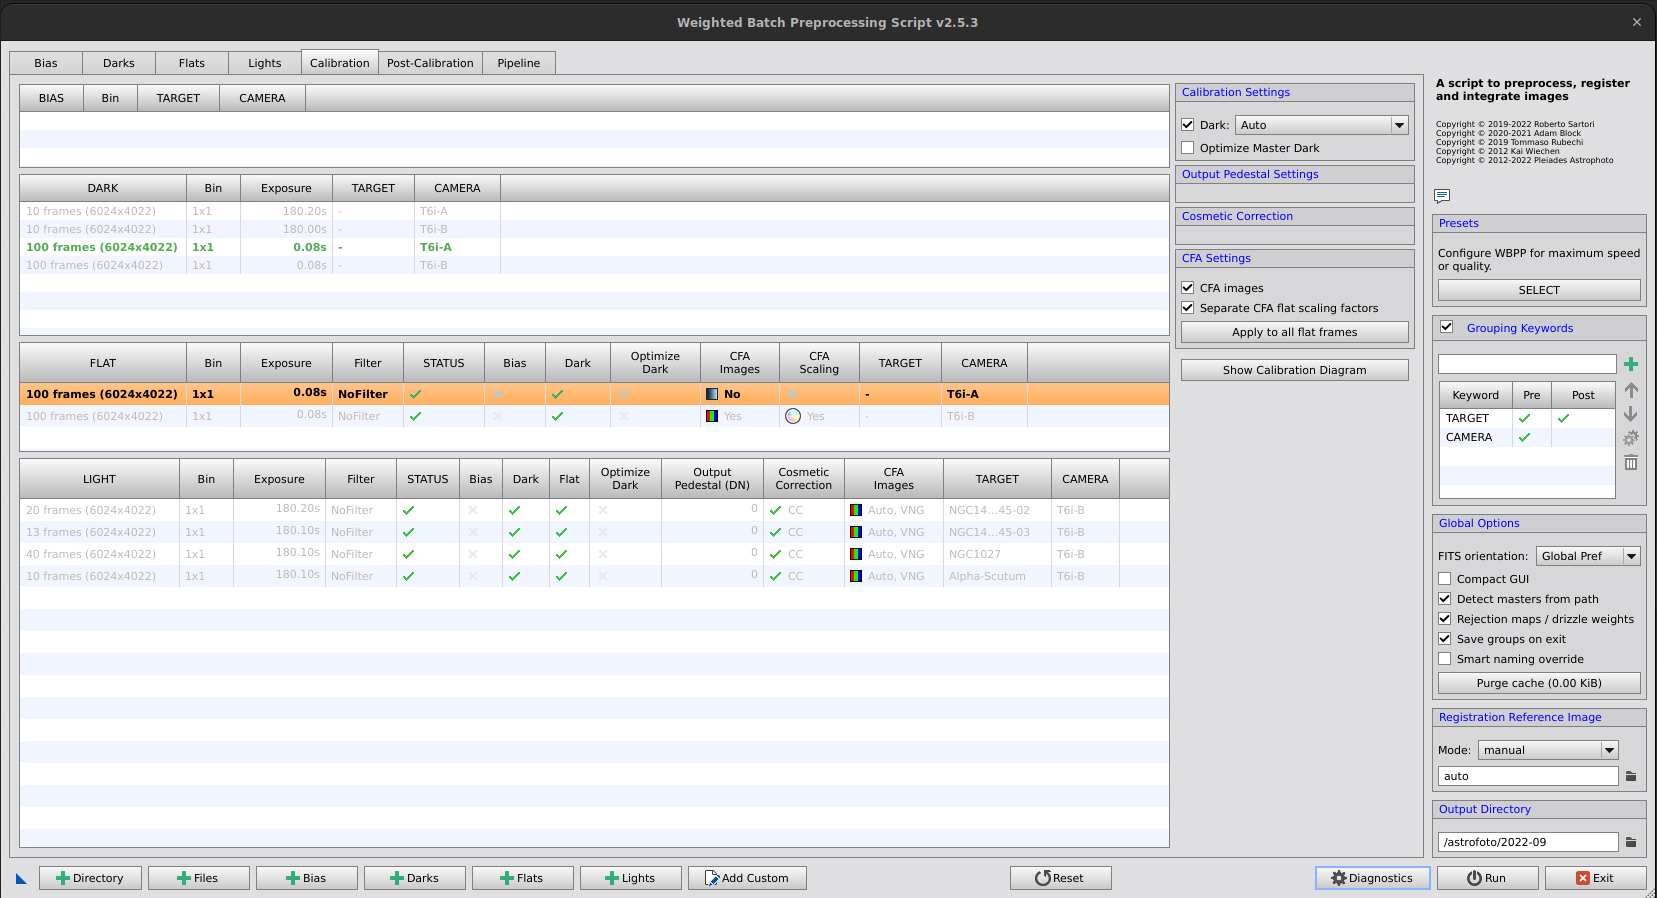Image resolution: width=1657 pixels, height=898 pixels.
Task: Click CFA icon for NGC1027 light row
Action: (x=856, y=554)
